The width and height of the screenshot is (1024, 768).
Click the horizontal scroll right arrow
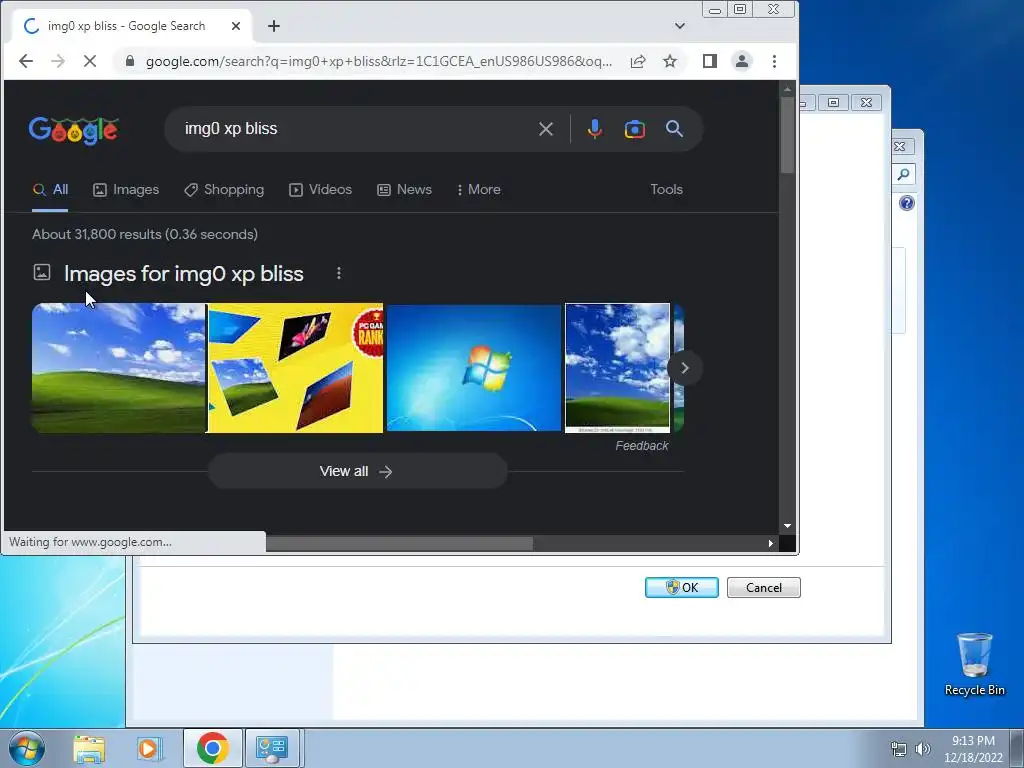tap(771, 543)
